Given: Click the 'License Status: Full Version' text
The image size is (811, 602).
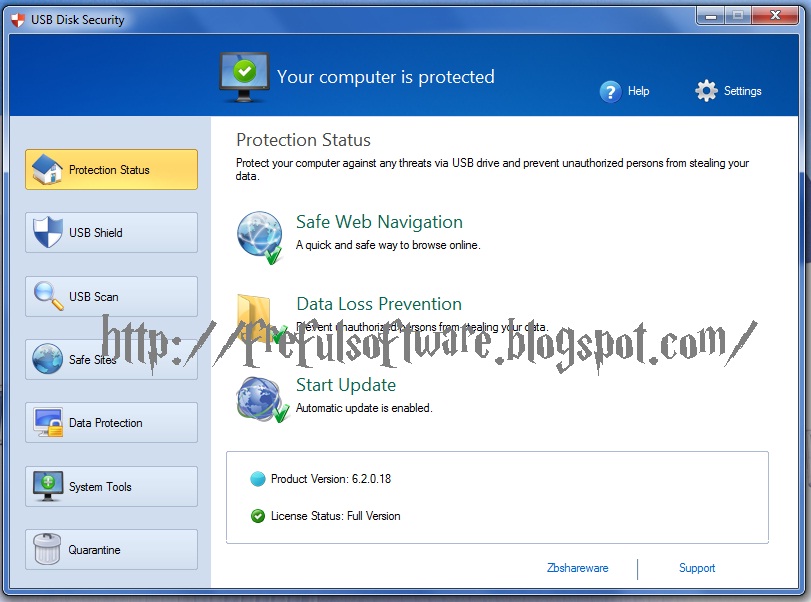Looking at the screenshot, I should click(336, 516).
